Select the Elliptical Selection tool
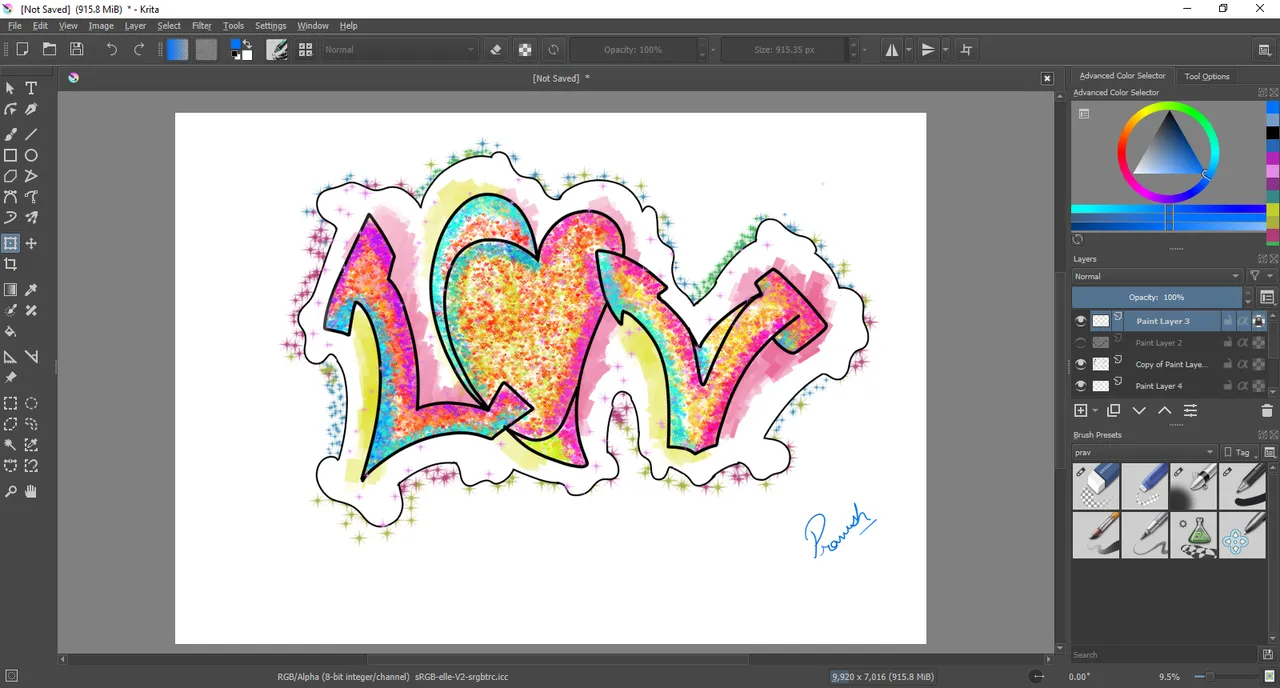The image size is (1280, 688). (31, 403)
